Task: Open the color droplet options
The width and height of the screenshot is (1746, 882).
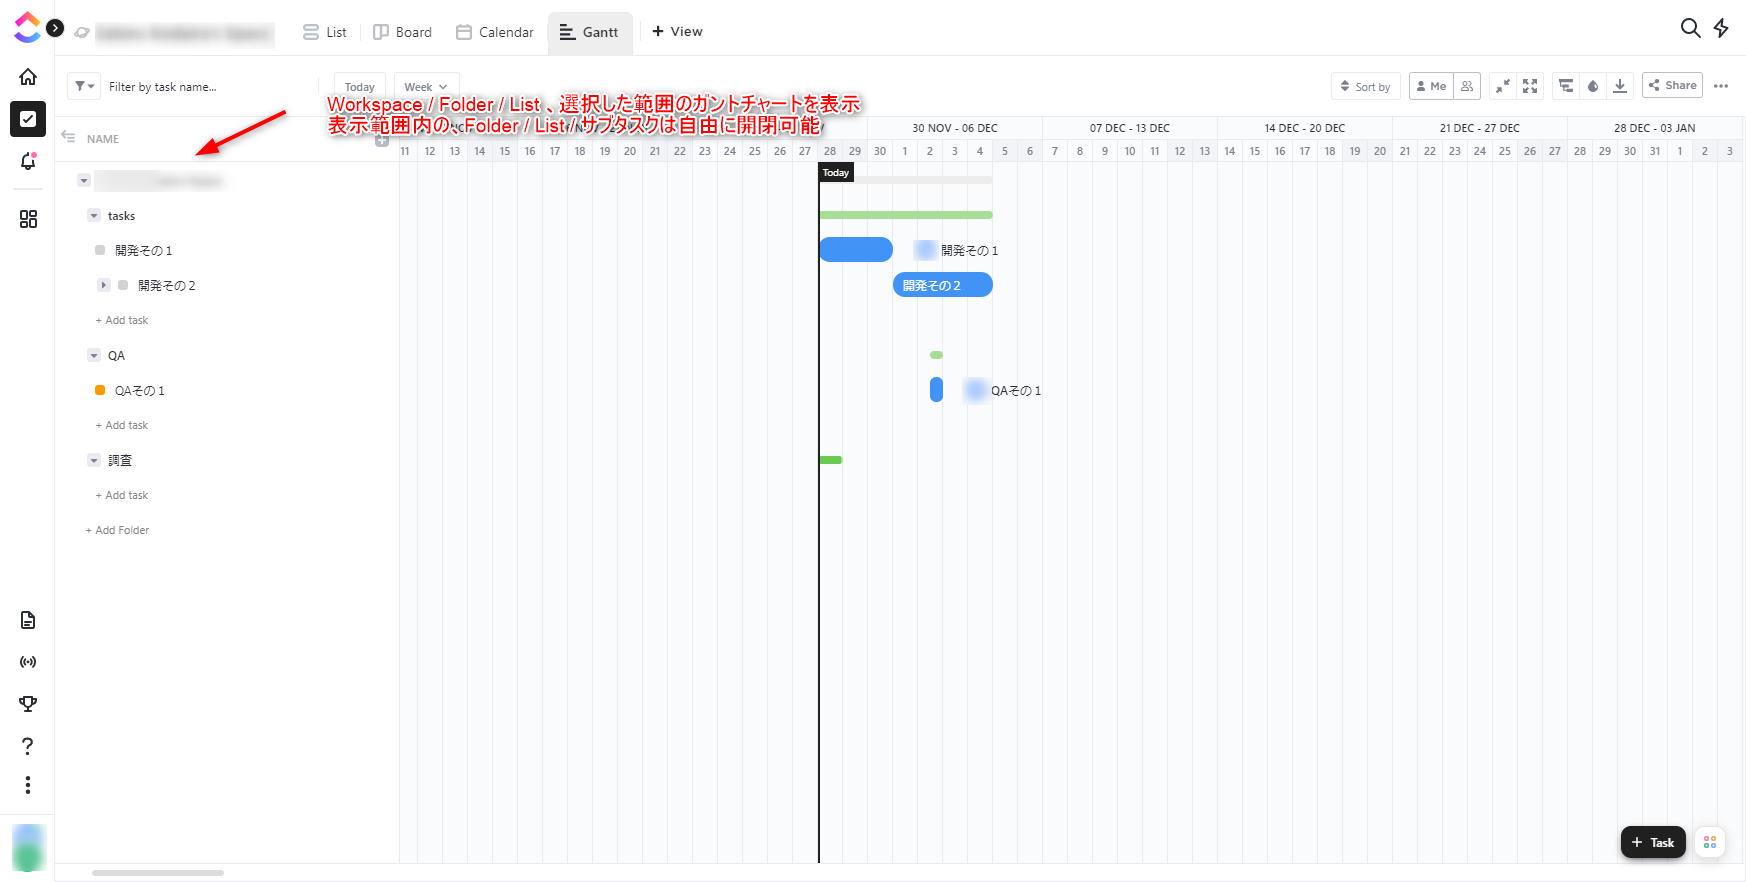Action: [x=1593, y=86]
